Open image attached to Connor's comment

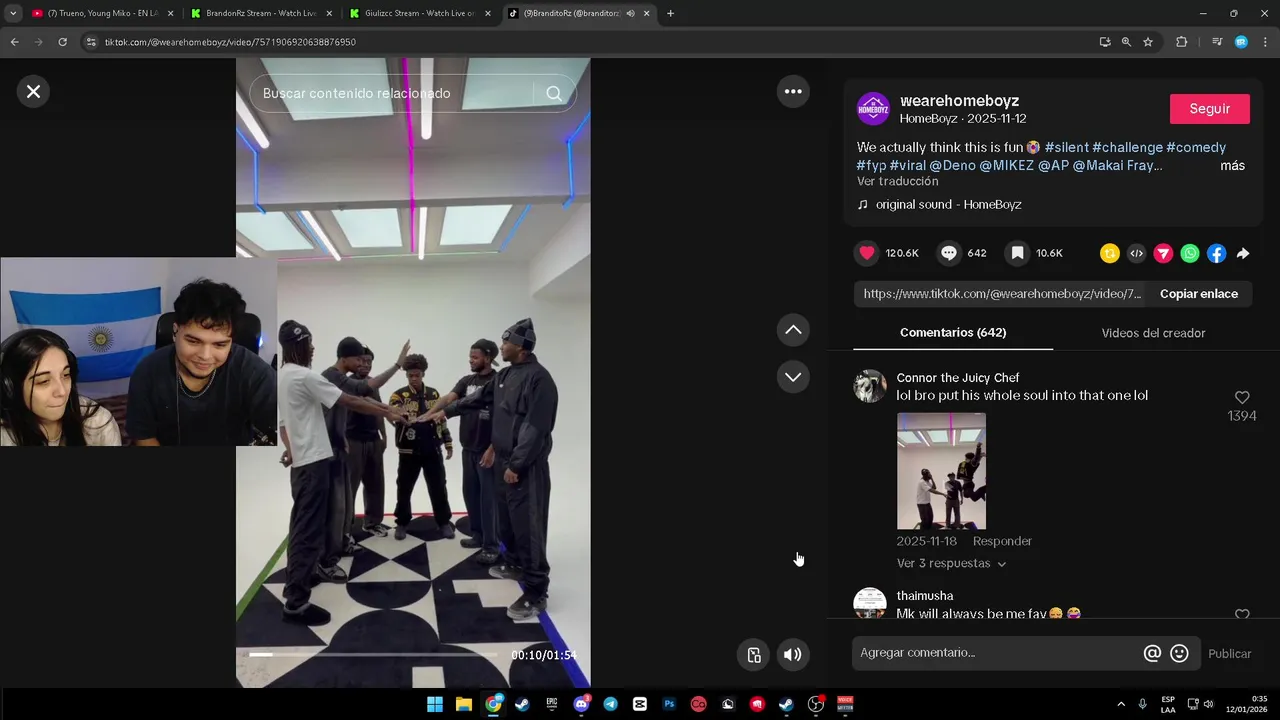tap(941, 471)
